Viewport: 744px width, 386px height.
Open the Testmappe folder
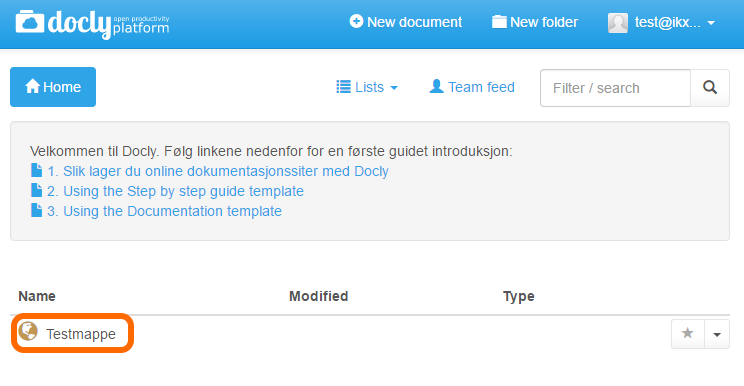coord(81,334)
